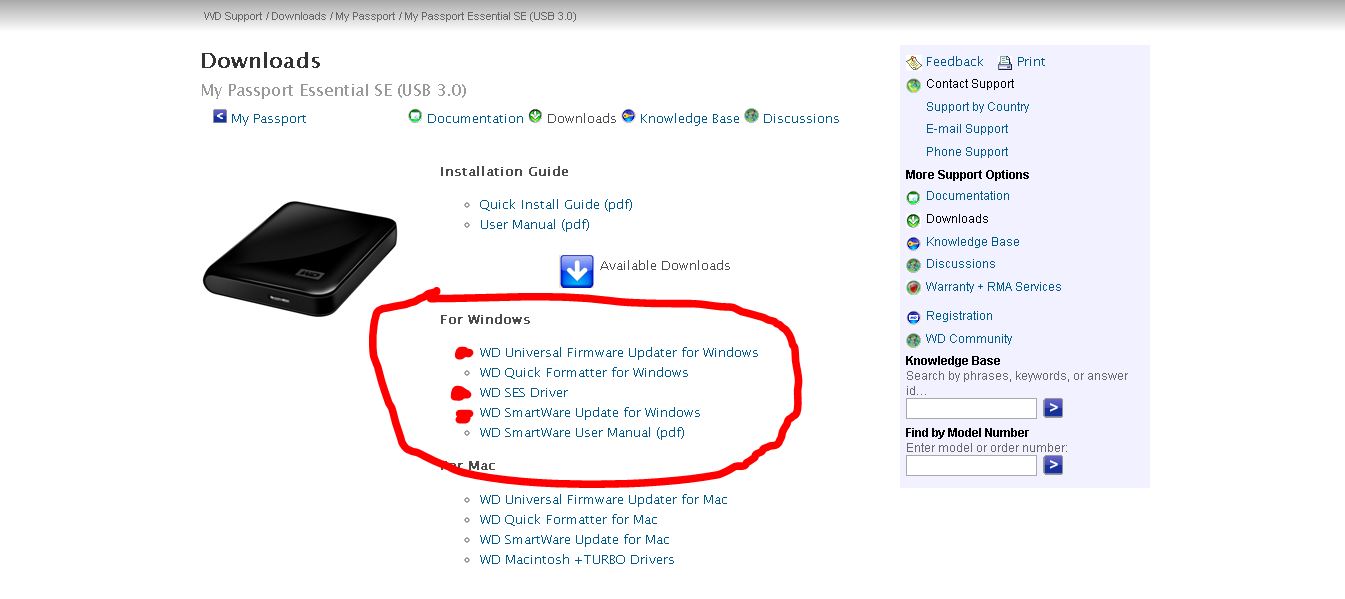
Task: Click the Discussions globe icon in navigation bar
Action: (751, 116)
